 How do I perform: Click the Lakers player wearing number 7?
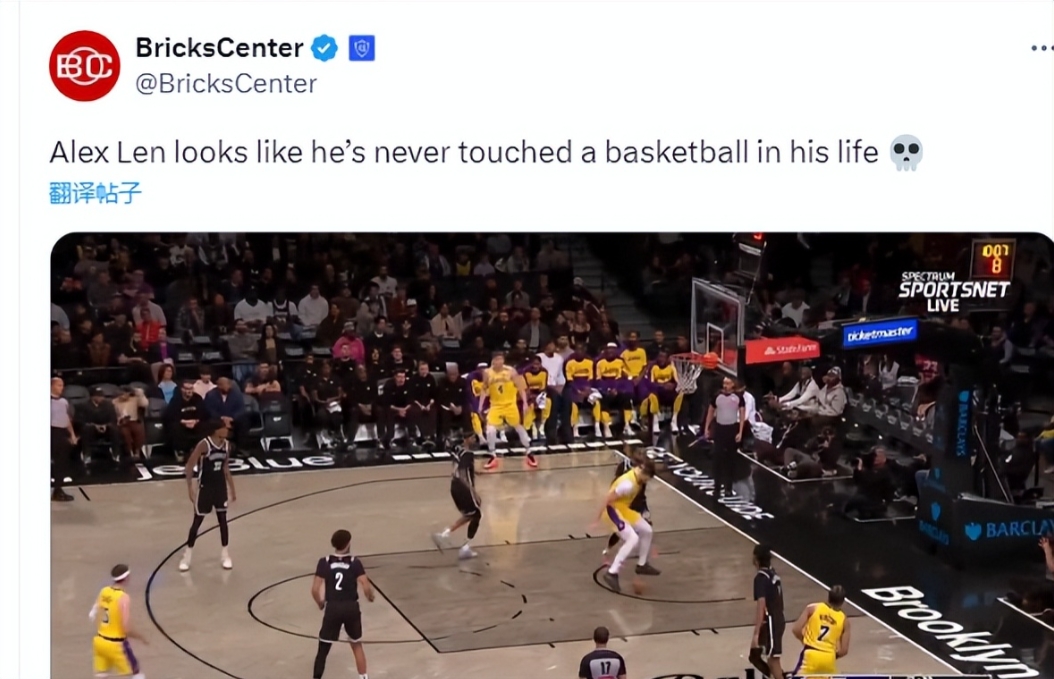[821, 630]
